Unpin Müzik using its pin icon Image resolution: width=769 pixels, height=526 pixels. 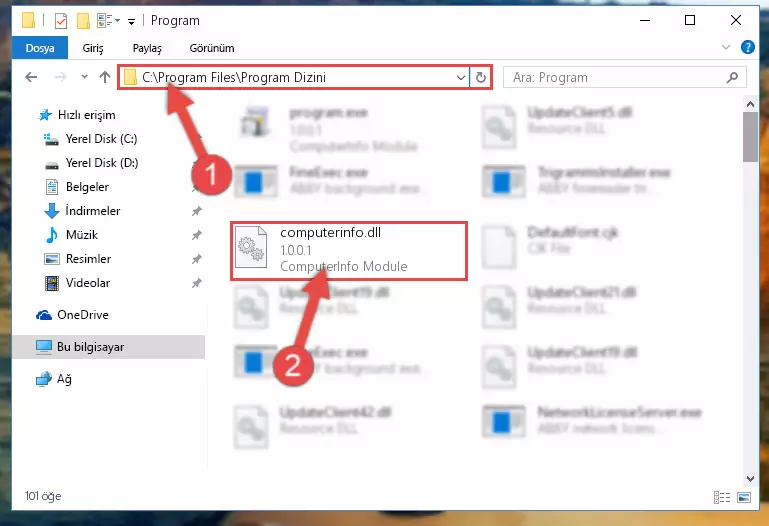point(196,235)
